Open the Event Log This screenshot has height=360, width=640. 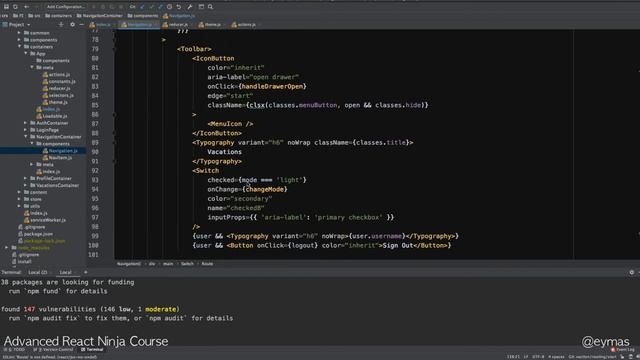(622, 349)
